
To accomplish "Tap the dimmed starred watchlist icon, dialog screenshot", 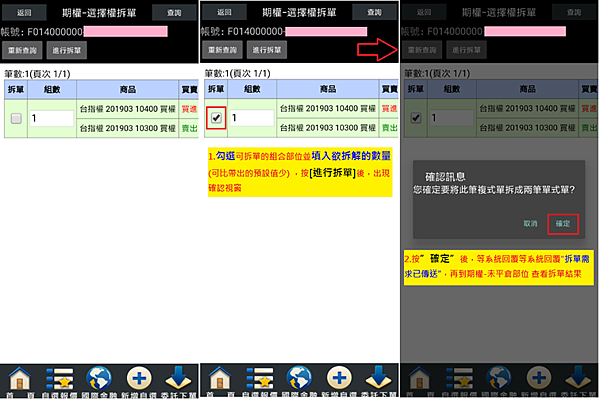I will click(460, 379).
